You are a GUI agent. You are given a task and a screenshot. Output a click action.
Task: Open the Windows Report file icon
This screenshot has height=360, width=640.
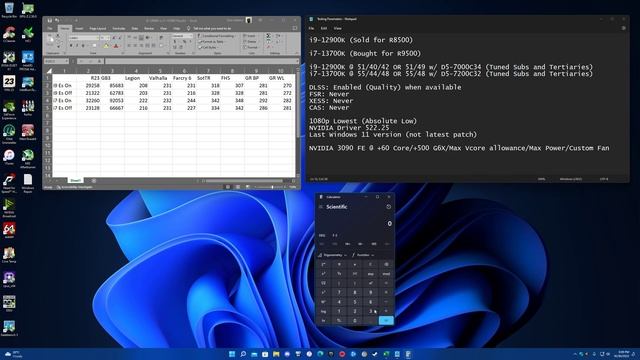tap(28, 183)
